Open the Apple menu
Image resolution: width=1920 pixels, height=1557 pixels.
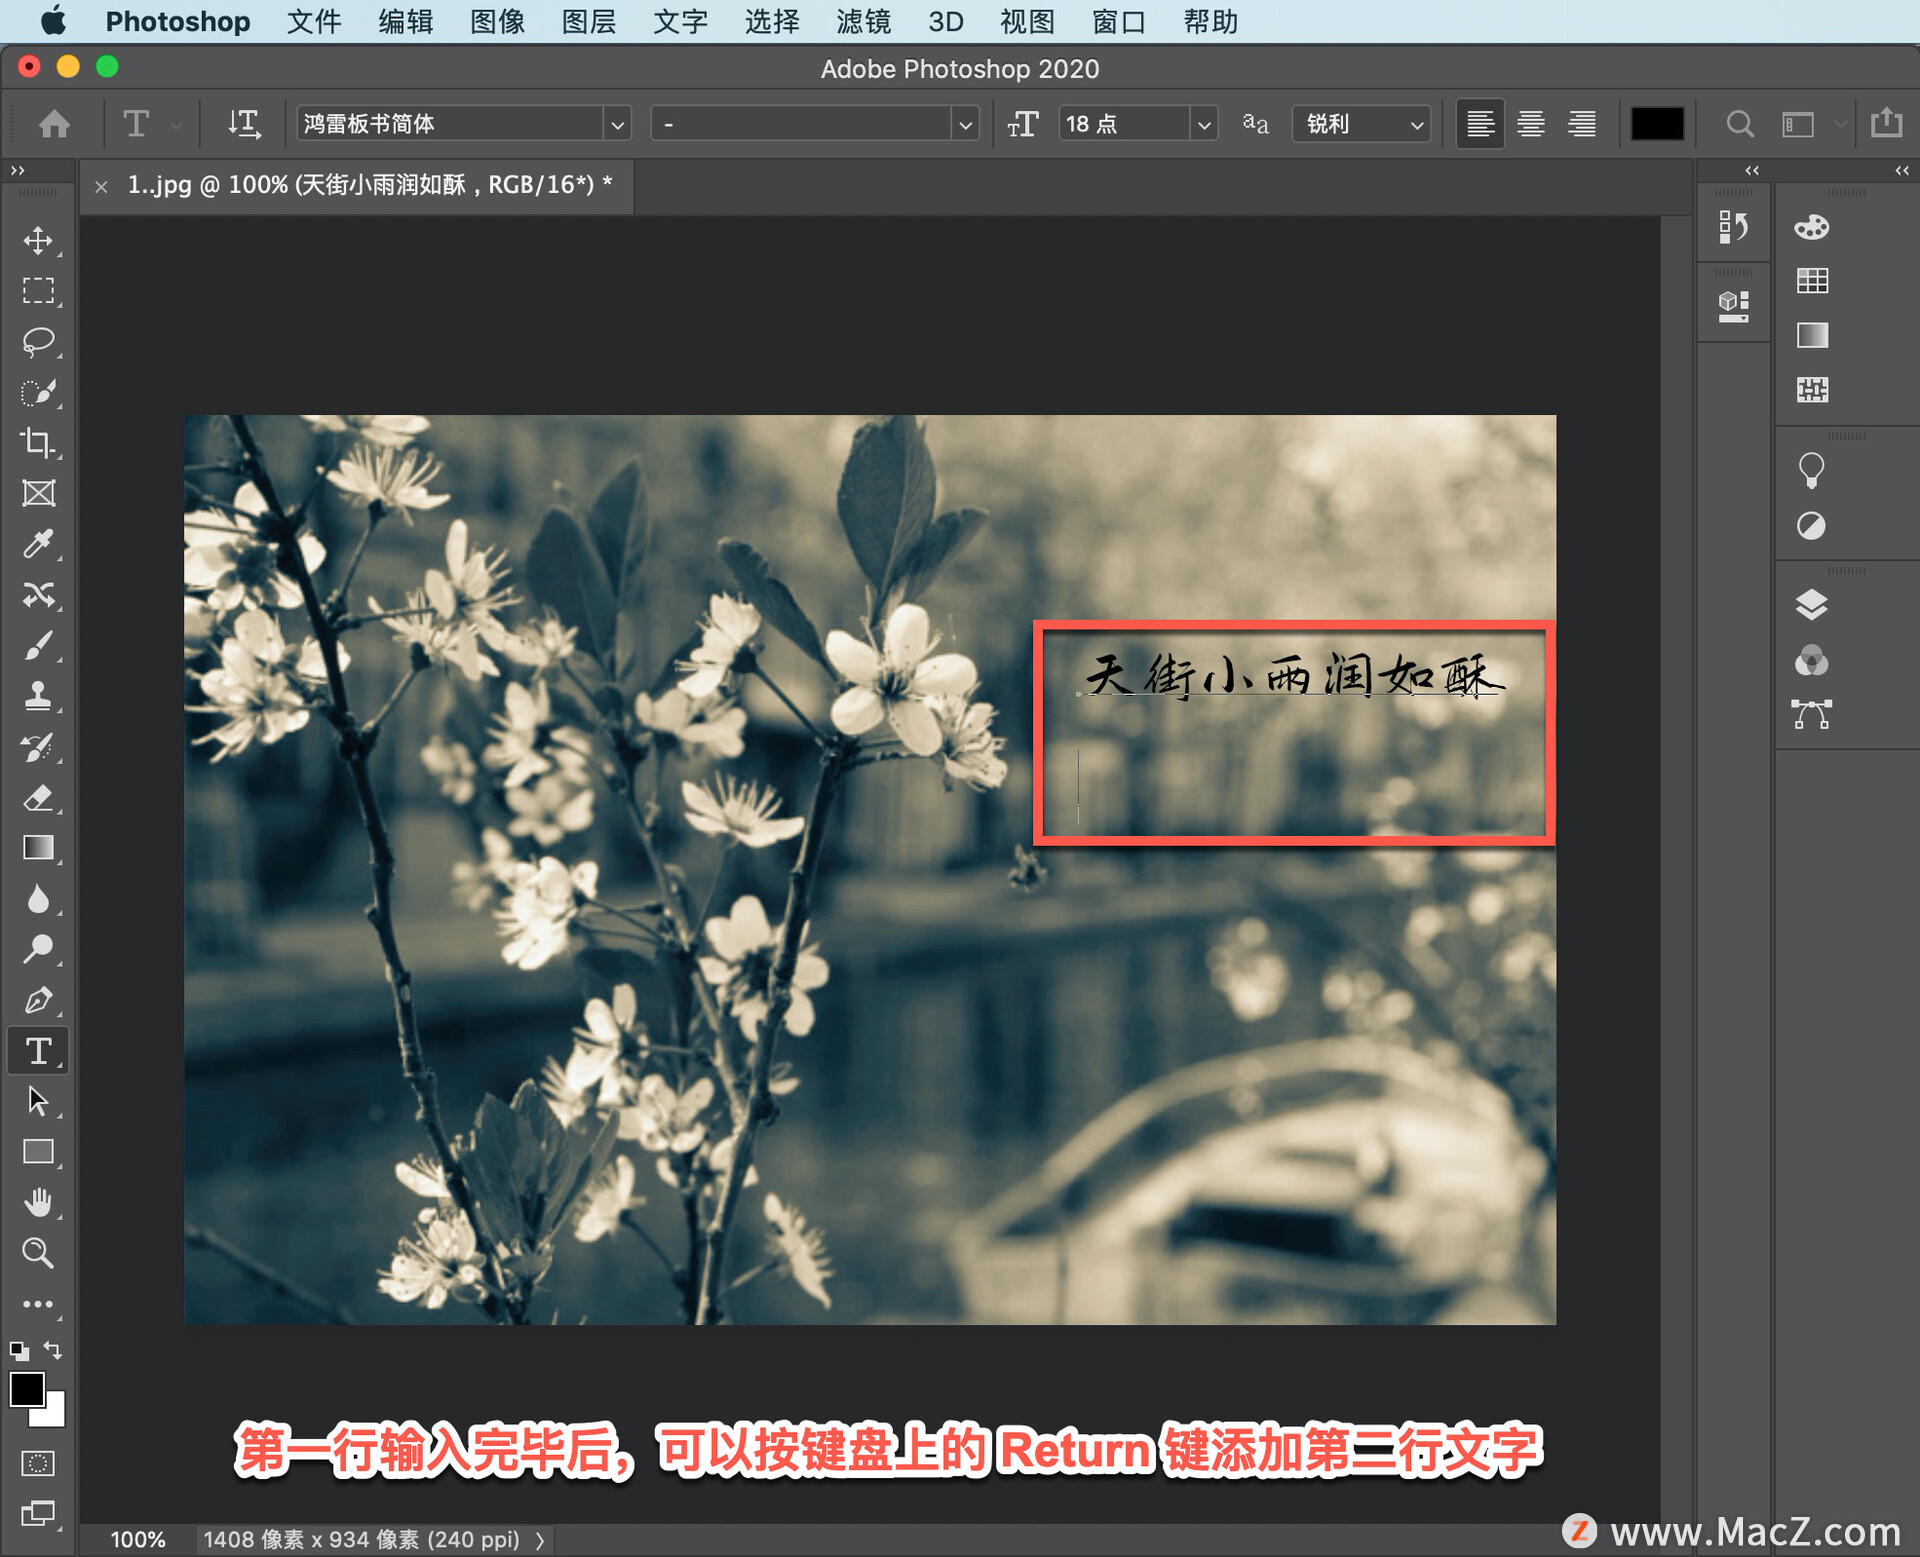53,21
